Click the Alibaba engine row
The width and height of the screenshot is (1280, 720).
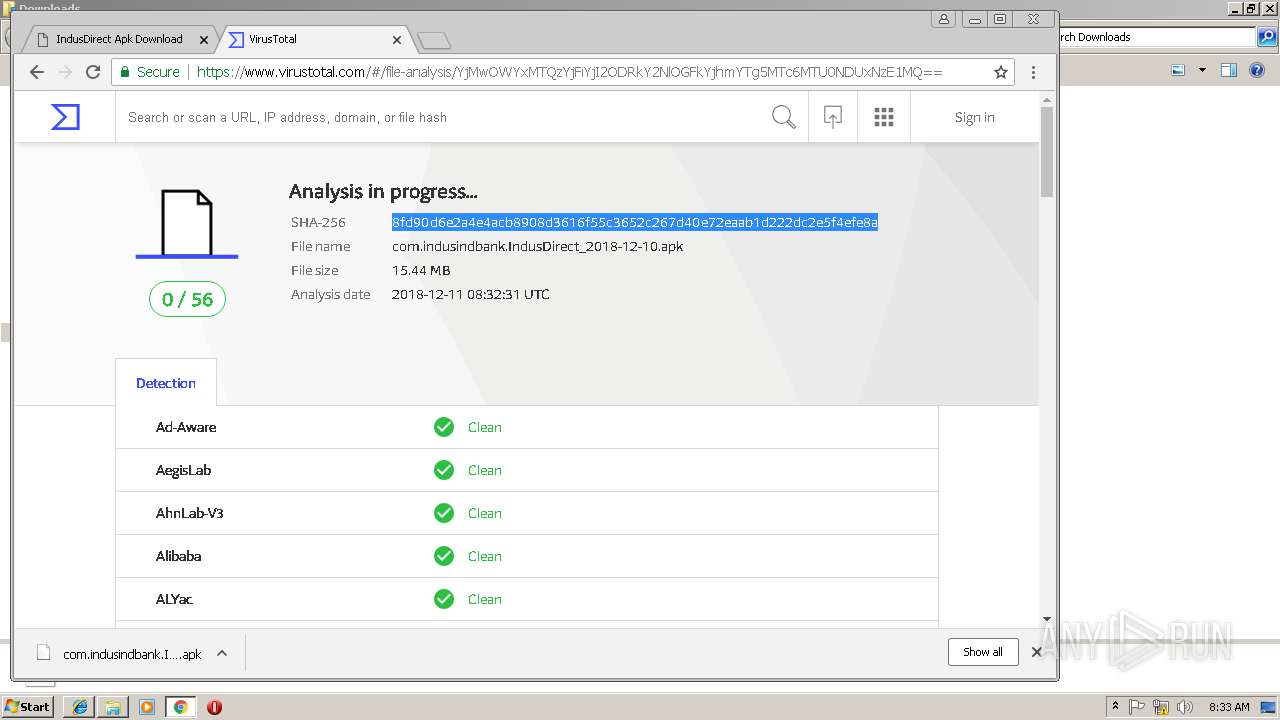(x=527, y=556)
